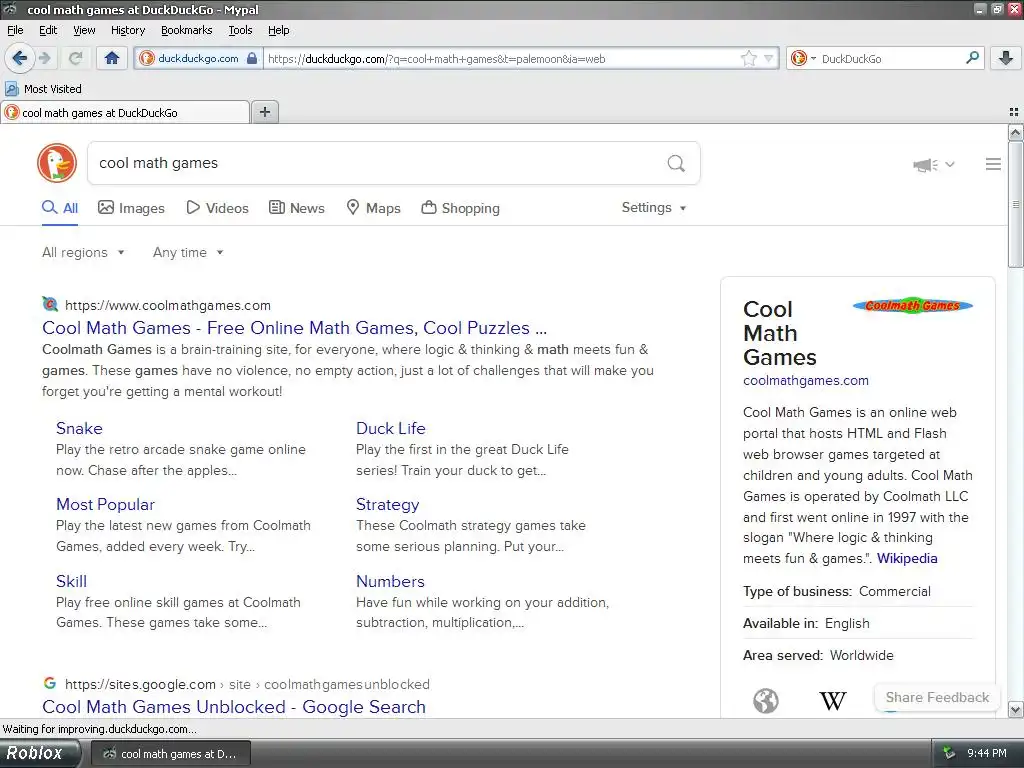Click the Most Visited bookmarks folder

43,89
